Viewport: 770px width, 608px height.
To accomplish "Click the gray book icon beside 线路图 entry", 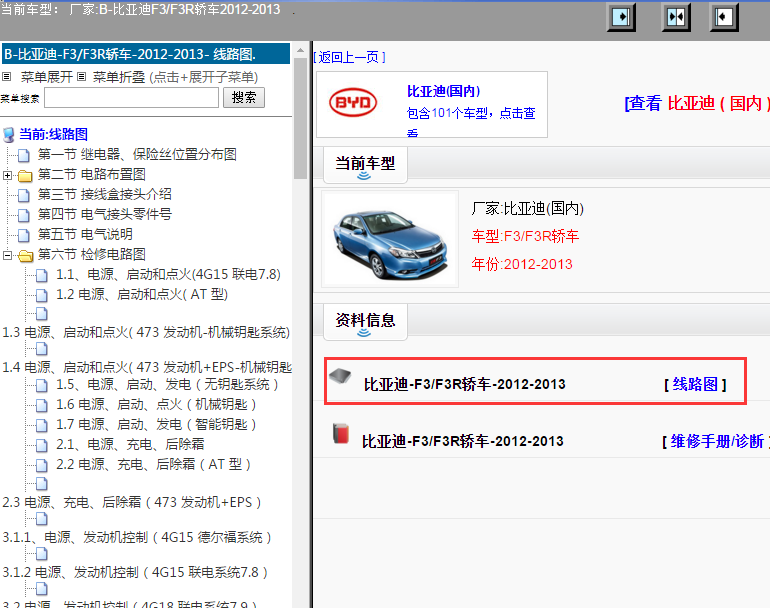I will pyautogui.click(x=340, y=376).
